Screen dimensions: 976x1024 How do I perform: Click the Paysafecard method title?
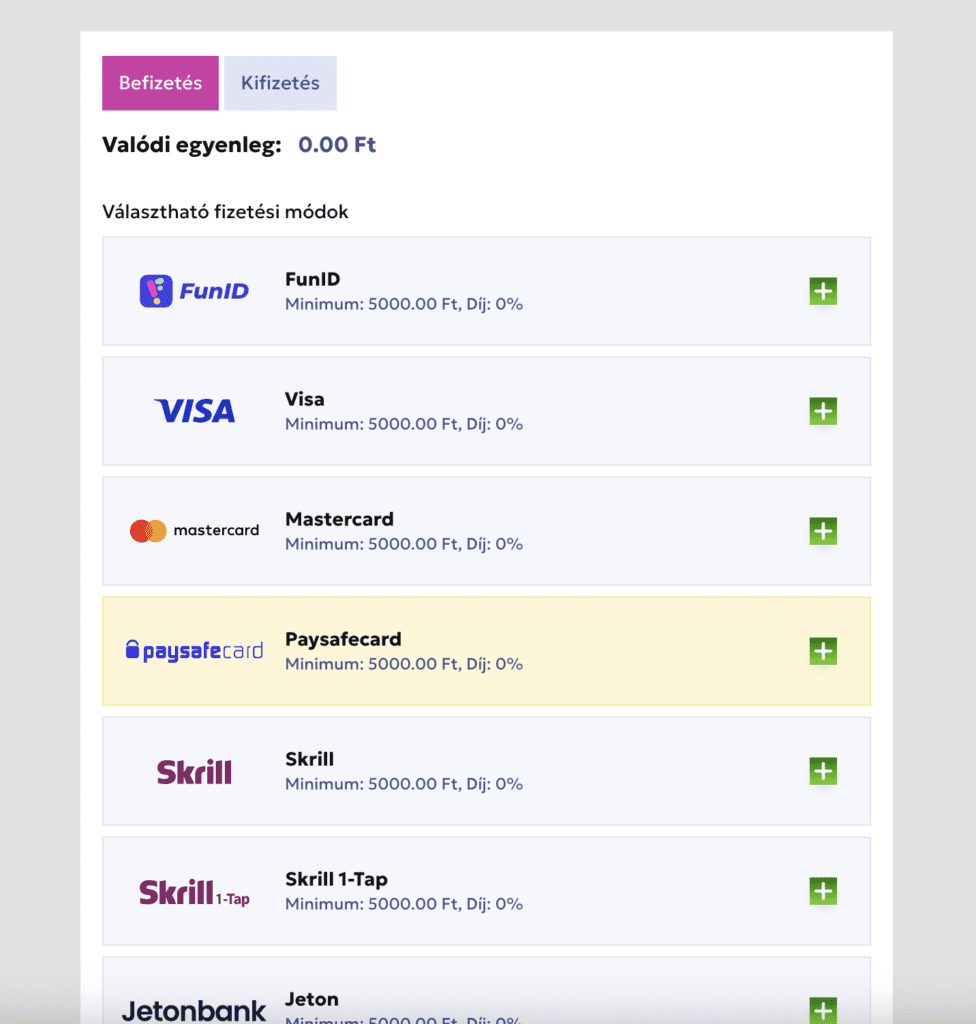343,639
